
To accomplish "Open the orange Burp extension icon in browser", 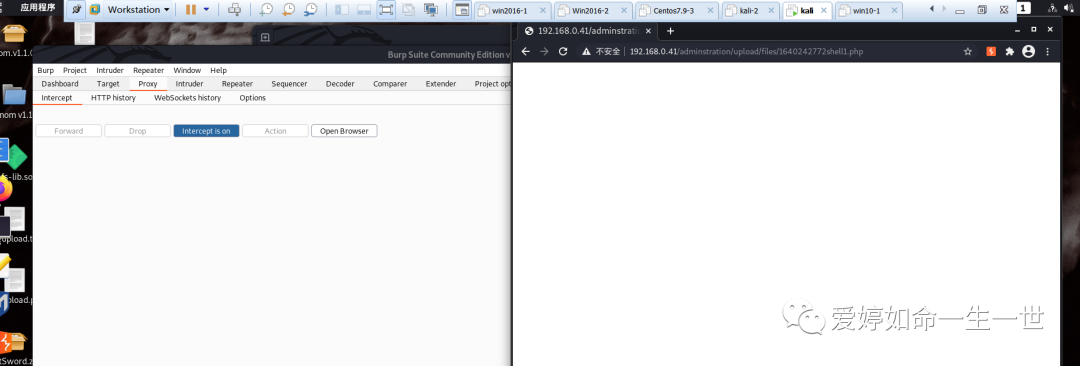I will (991, 52).
